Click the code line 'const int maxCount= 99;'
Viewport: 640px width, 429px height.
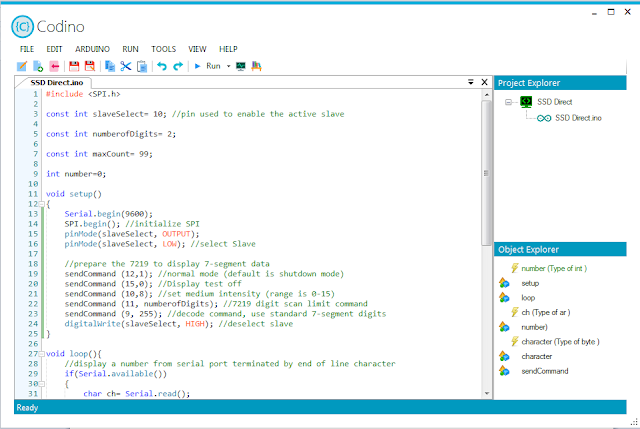click(99, 154)
